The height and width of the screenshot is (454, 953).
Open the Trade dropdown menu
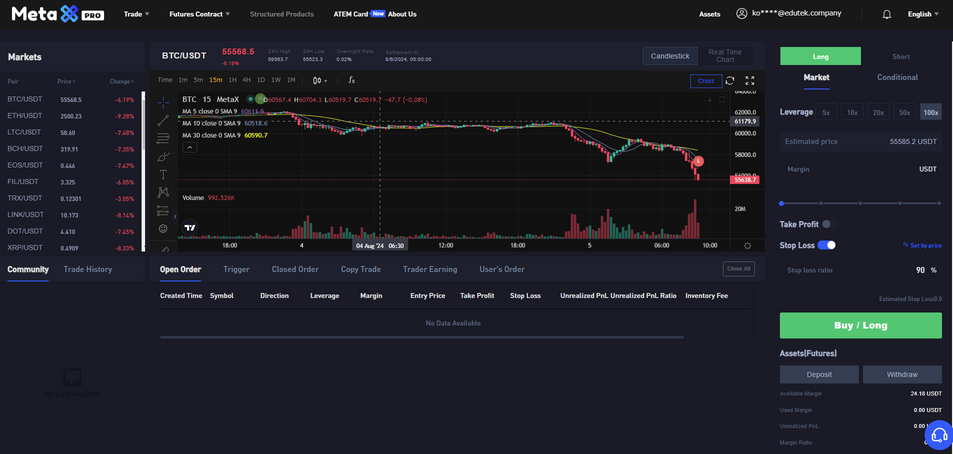136,14
